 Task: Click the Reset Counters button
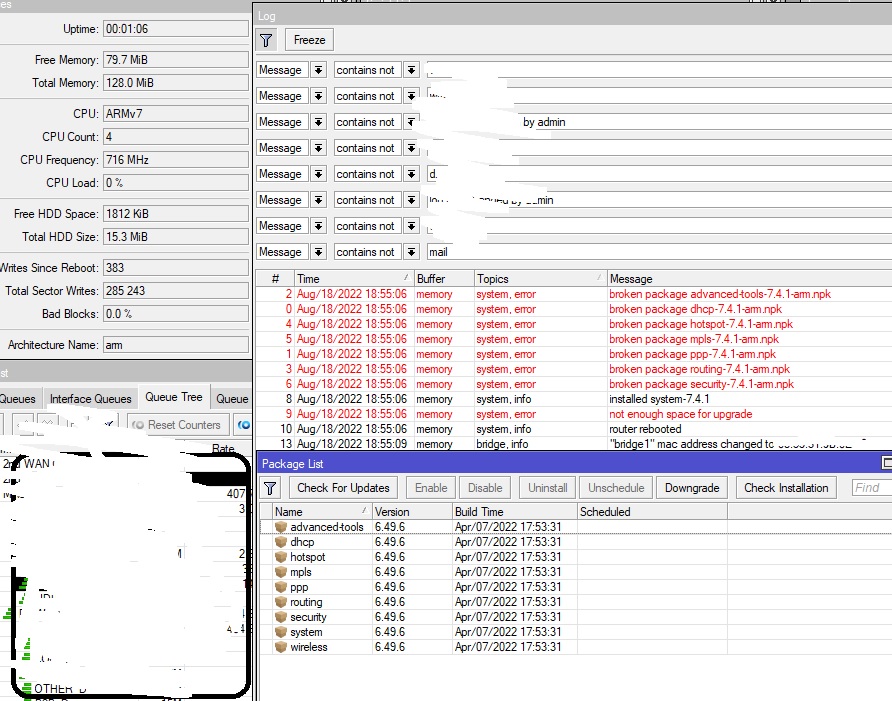(178, 425)
